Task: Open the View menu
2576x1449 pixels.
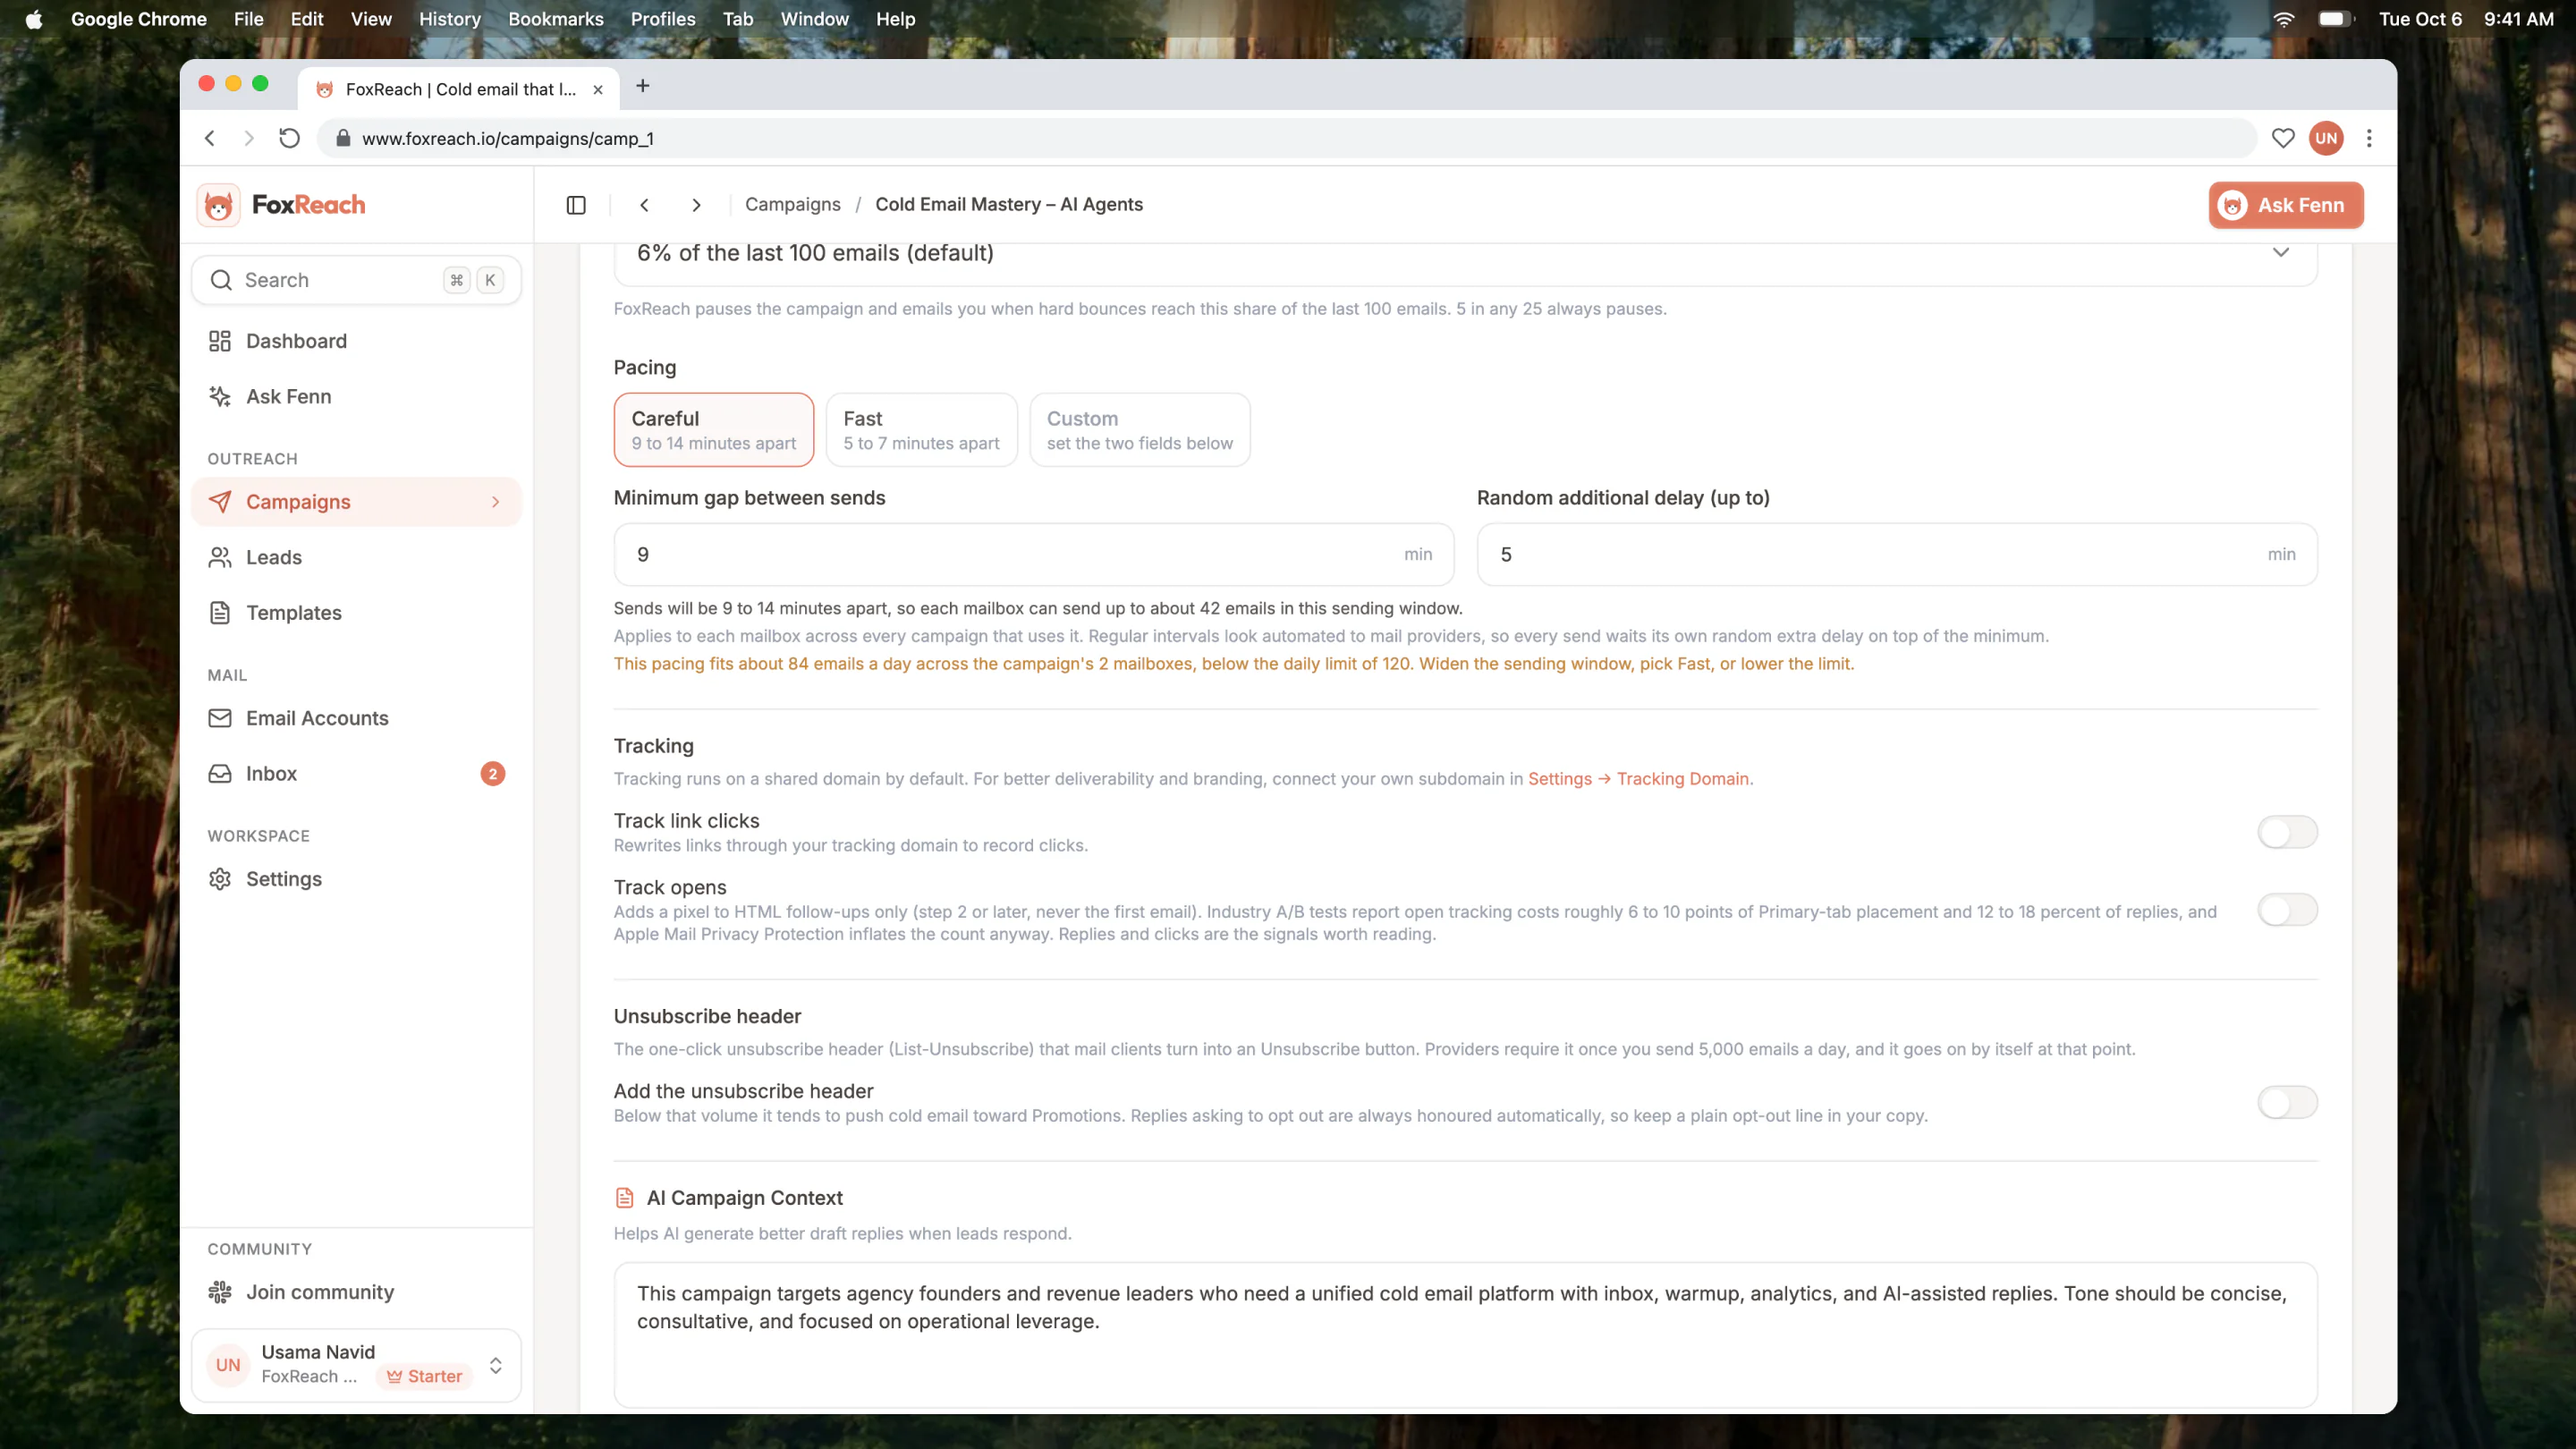Action: pos(371,19)
